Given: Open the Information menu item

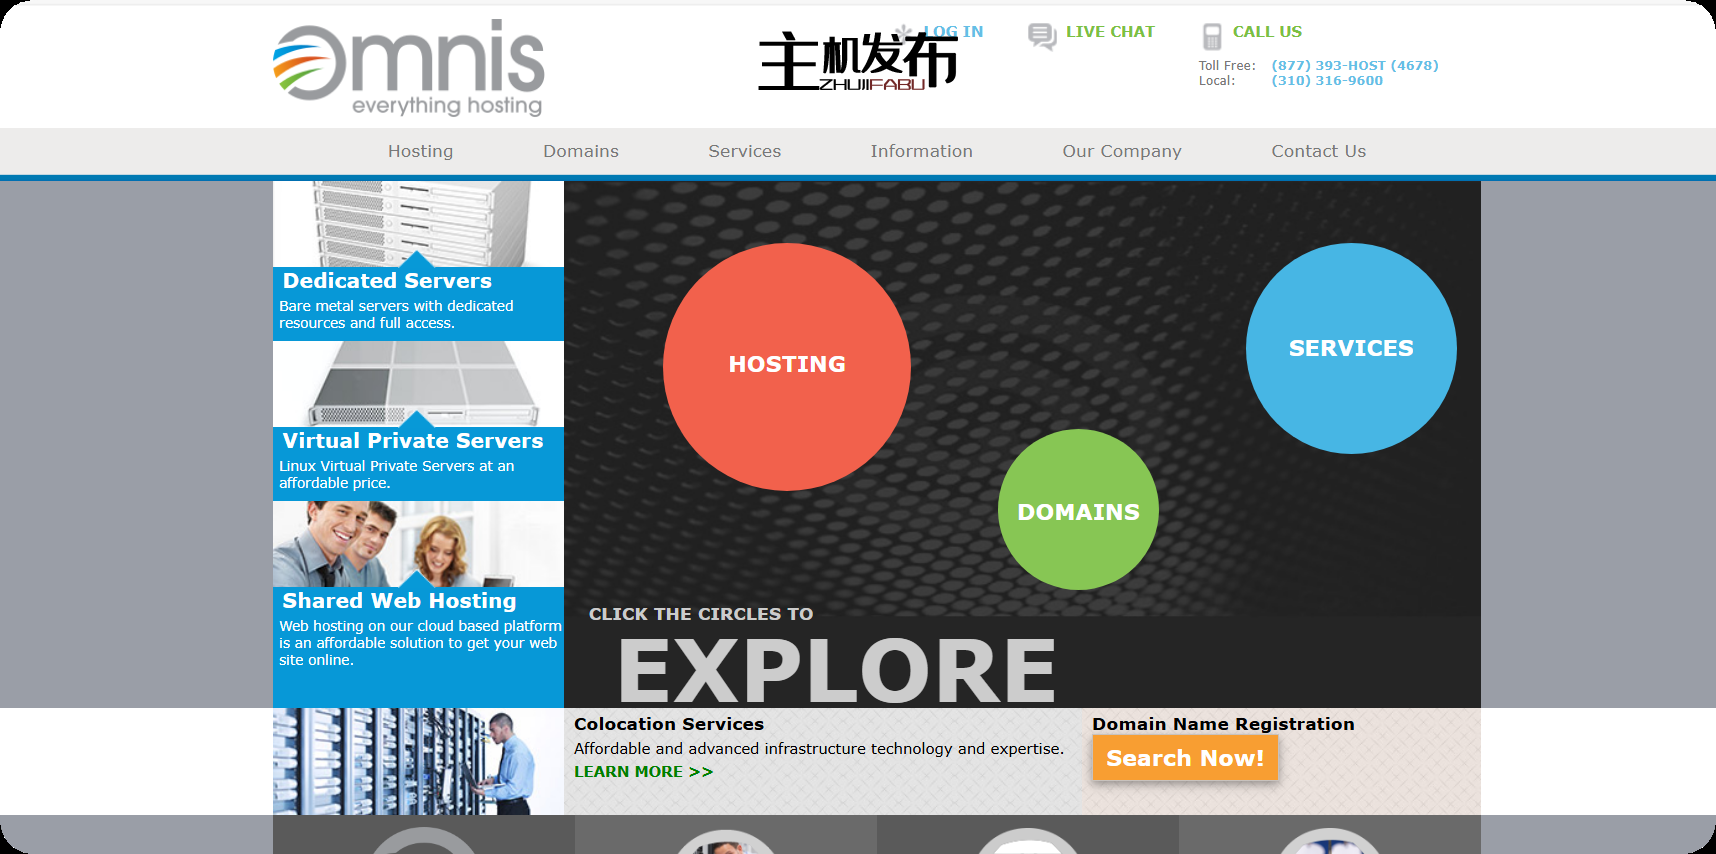Looking at the screenshot, I should (x=920, y=151).
